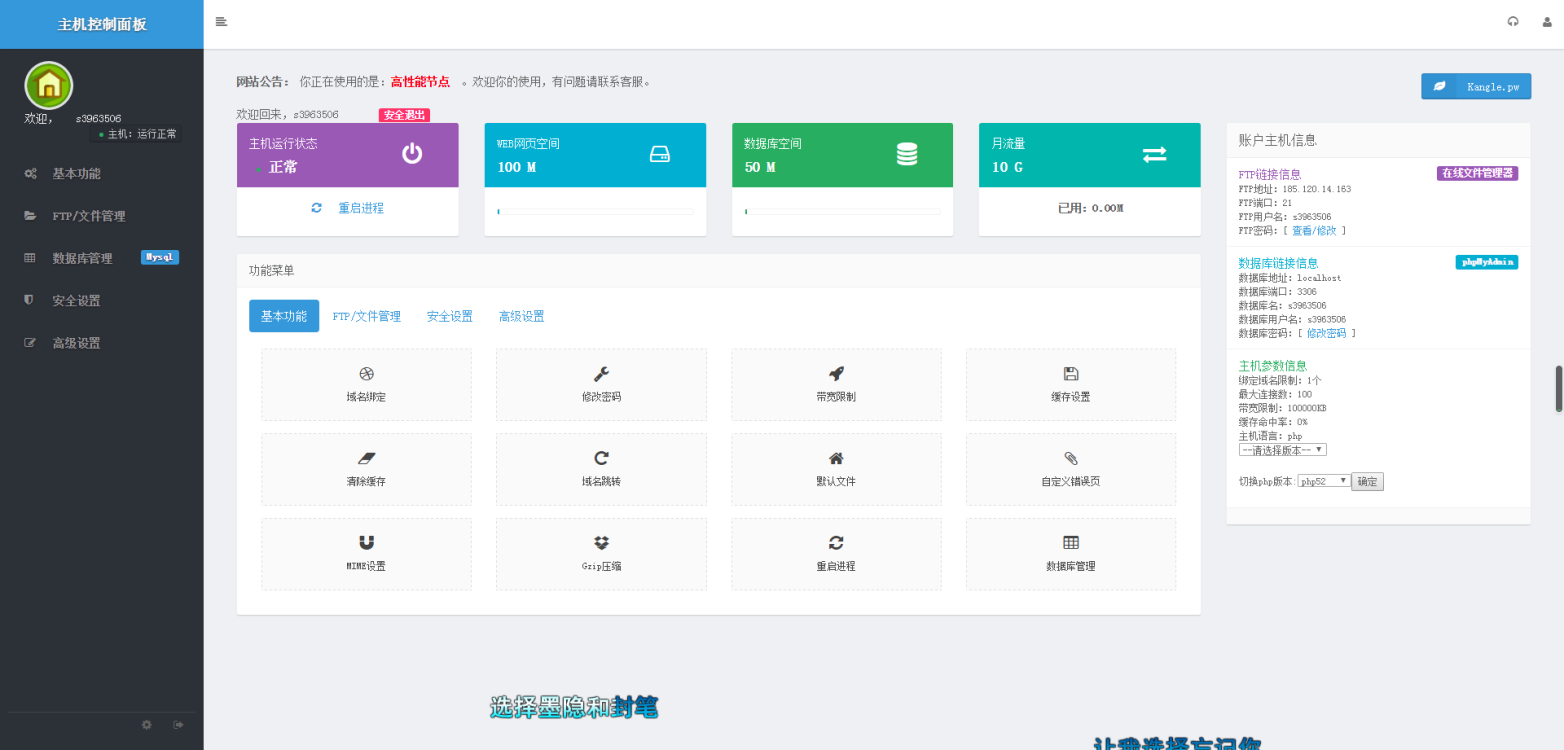Click the transfer arrows icon on 月流量 card

[1154, 154]
